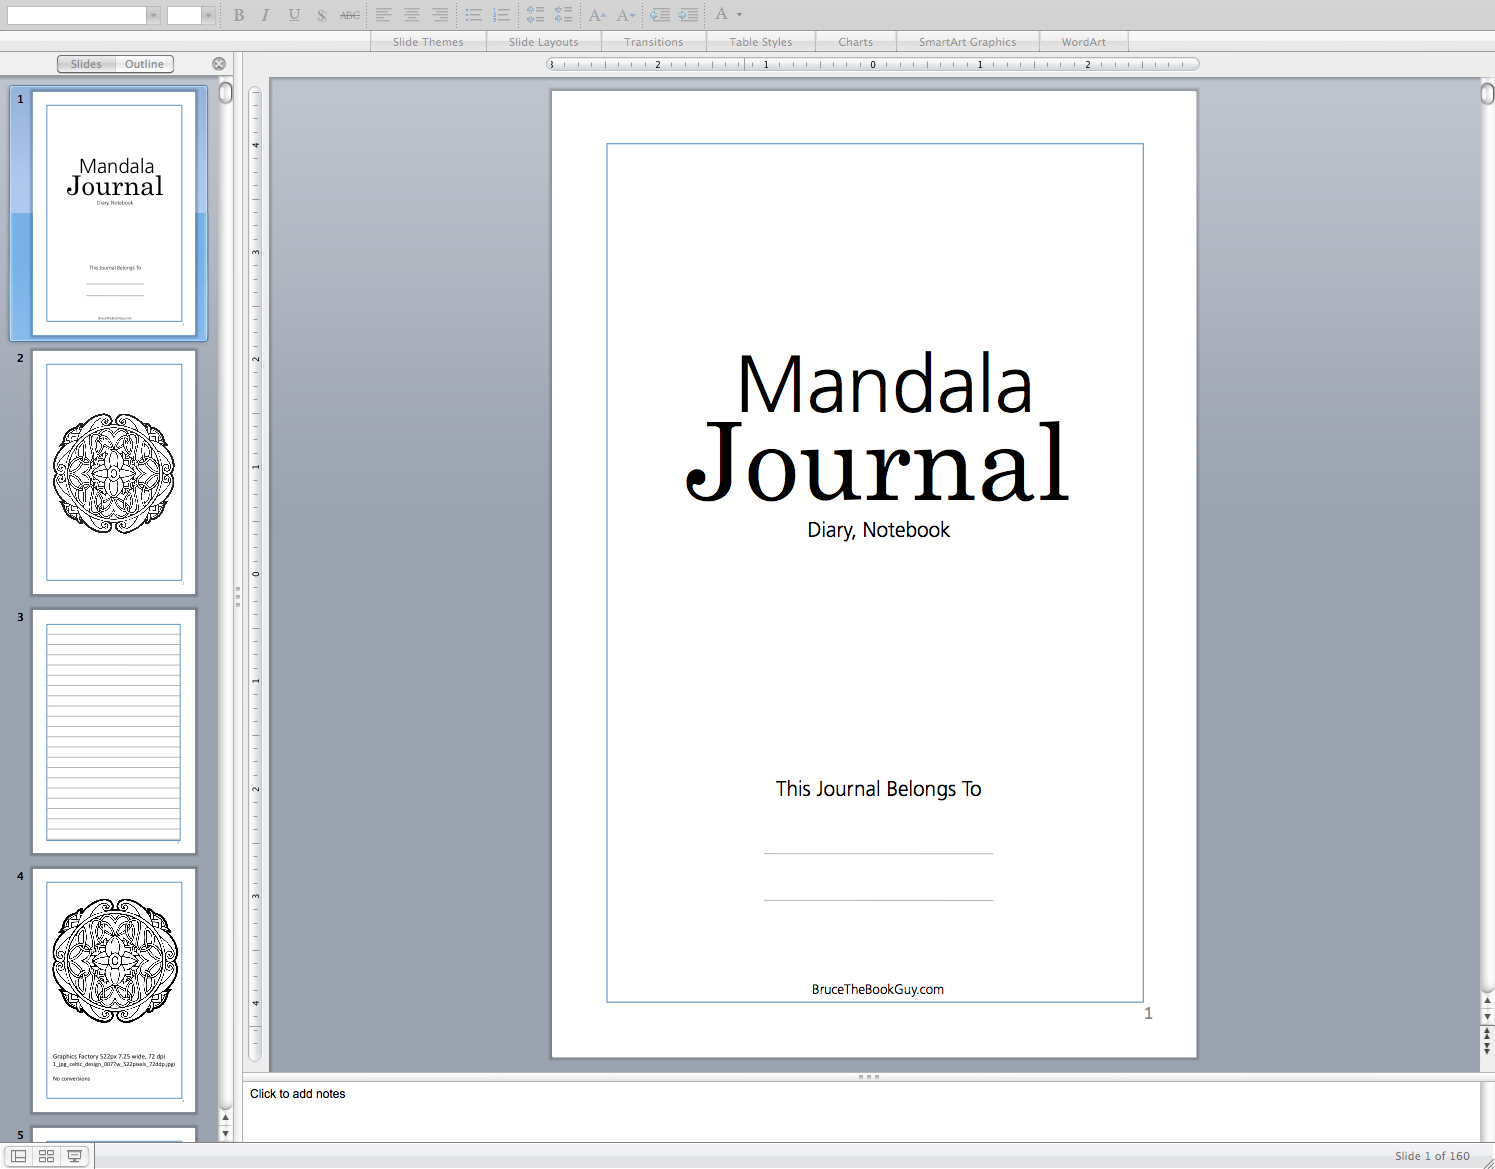The height and width of the screenshot is (1169, 1495).
Task: Apply strikethrough to text
Action: pos(348,15)
